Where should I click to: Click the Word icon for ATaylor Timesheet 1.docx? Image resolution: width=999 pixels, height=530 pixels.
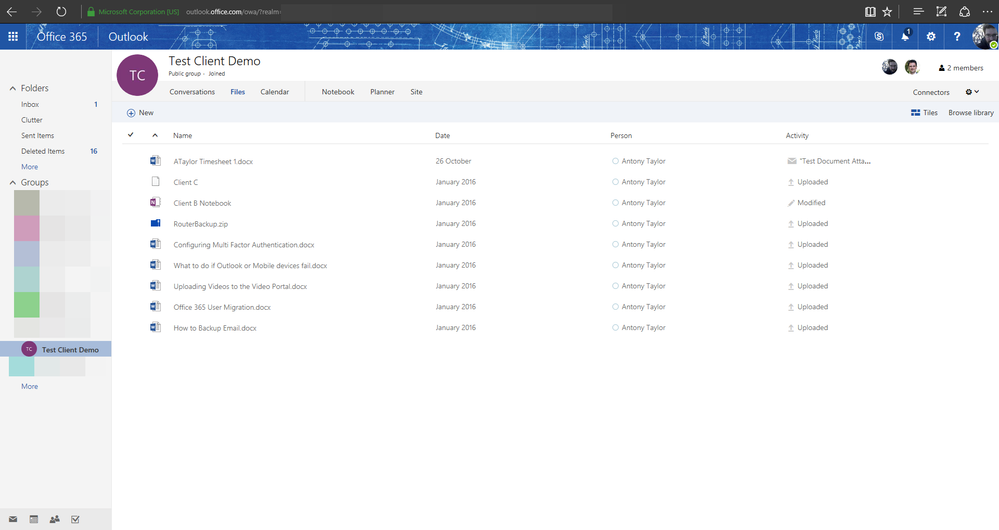pyautogui.click(x=155, y=161)
